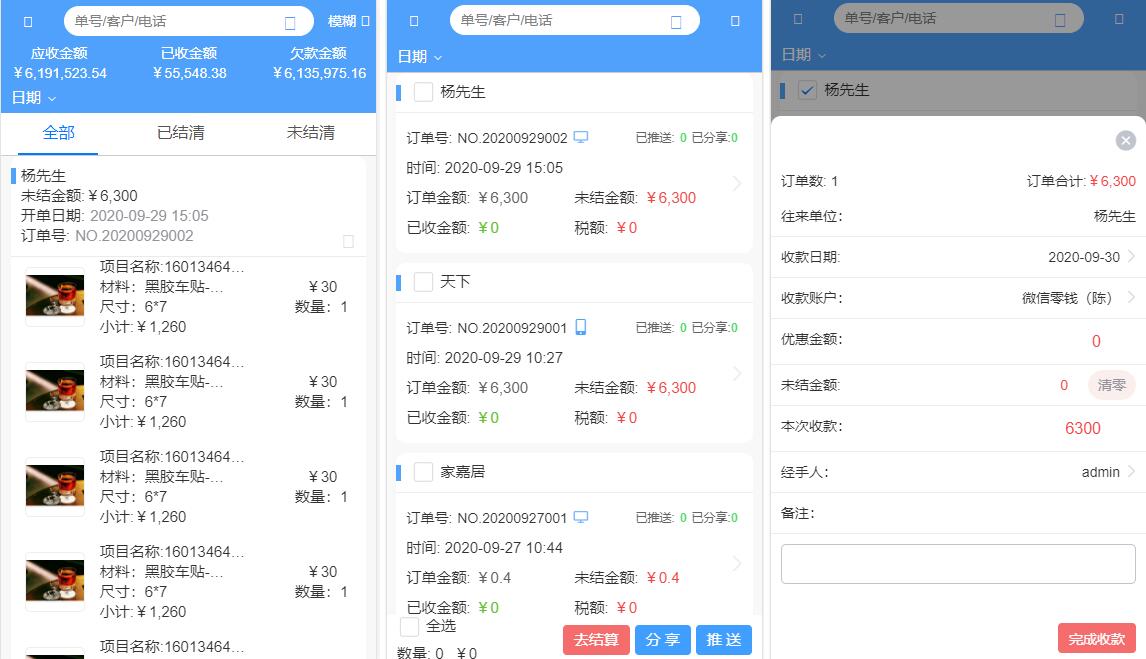Tick the unchecked 杨先生 order checkbox
This screenshot has height=659, width=1146.
point(423,92)
